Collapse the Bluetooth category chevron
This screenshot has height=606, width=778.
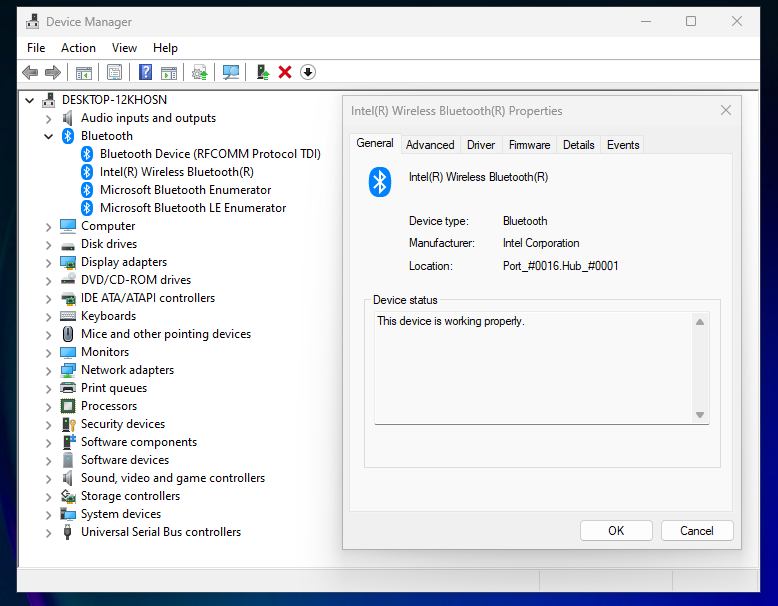point(49,136)
